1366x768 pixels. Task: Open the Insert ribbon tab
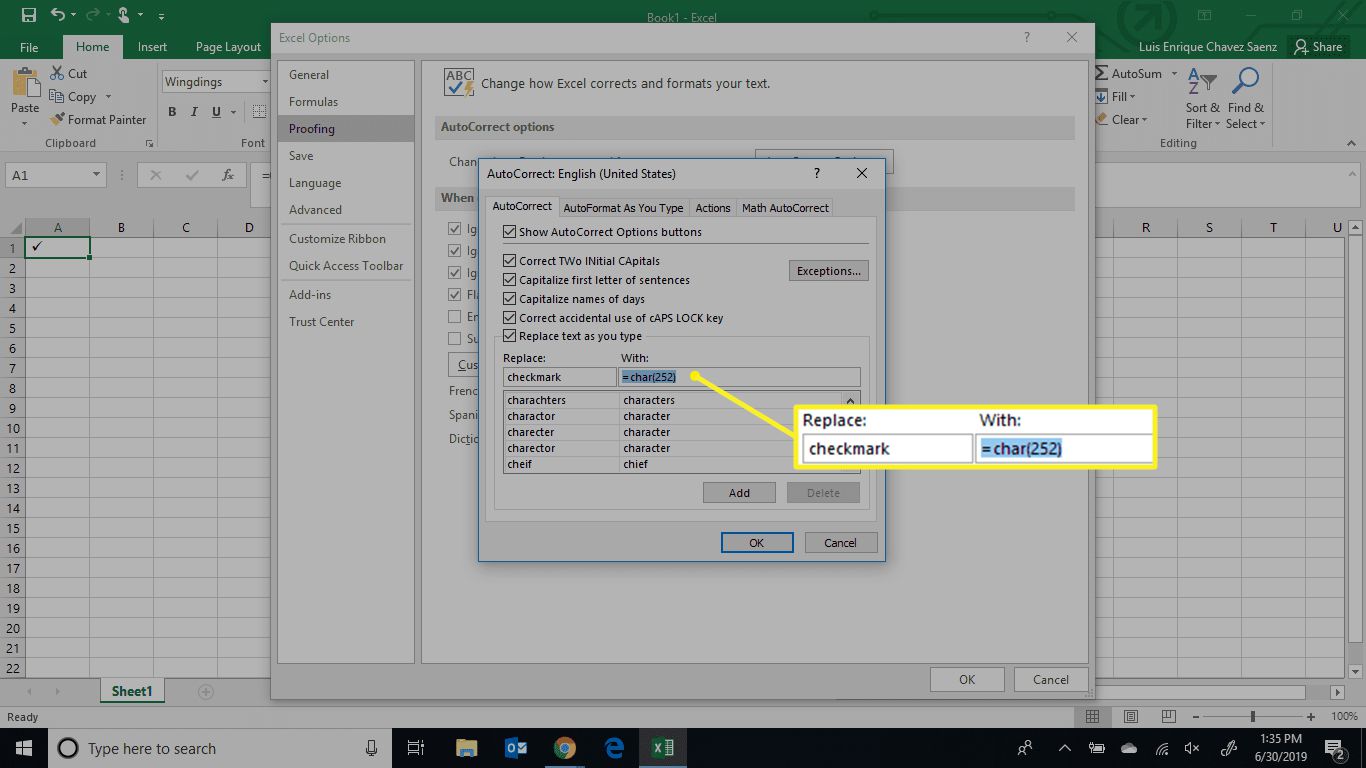pos(152,46)
